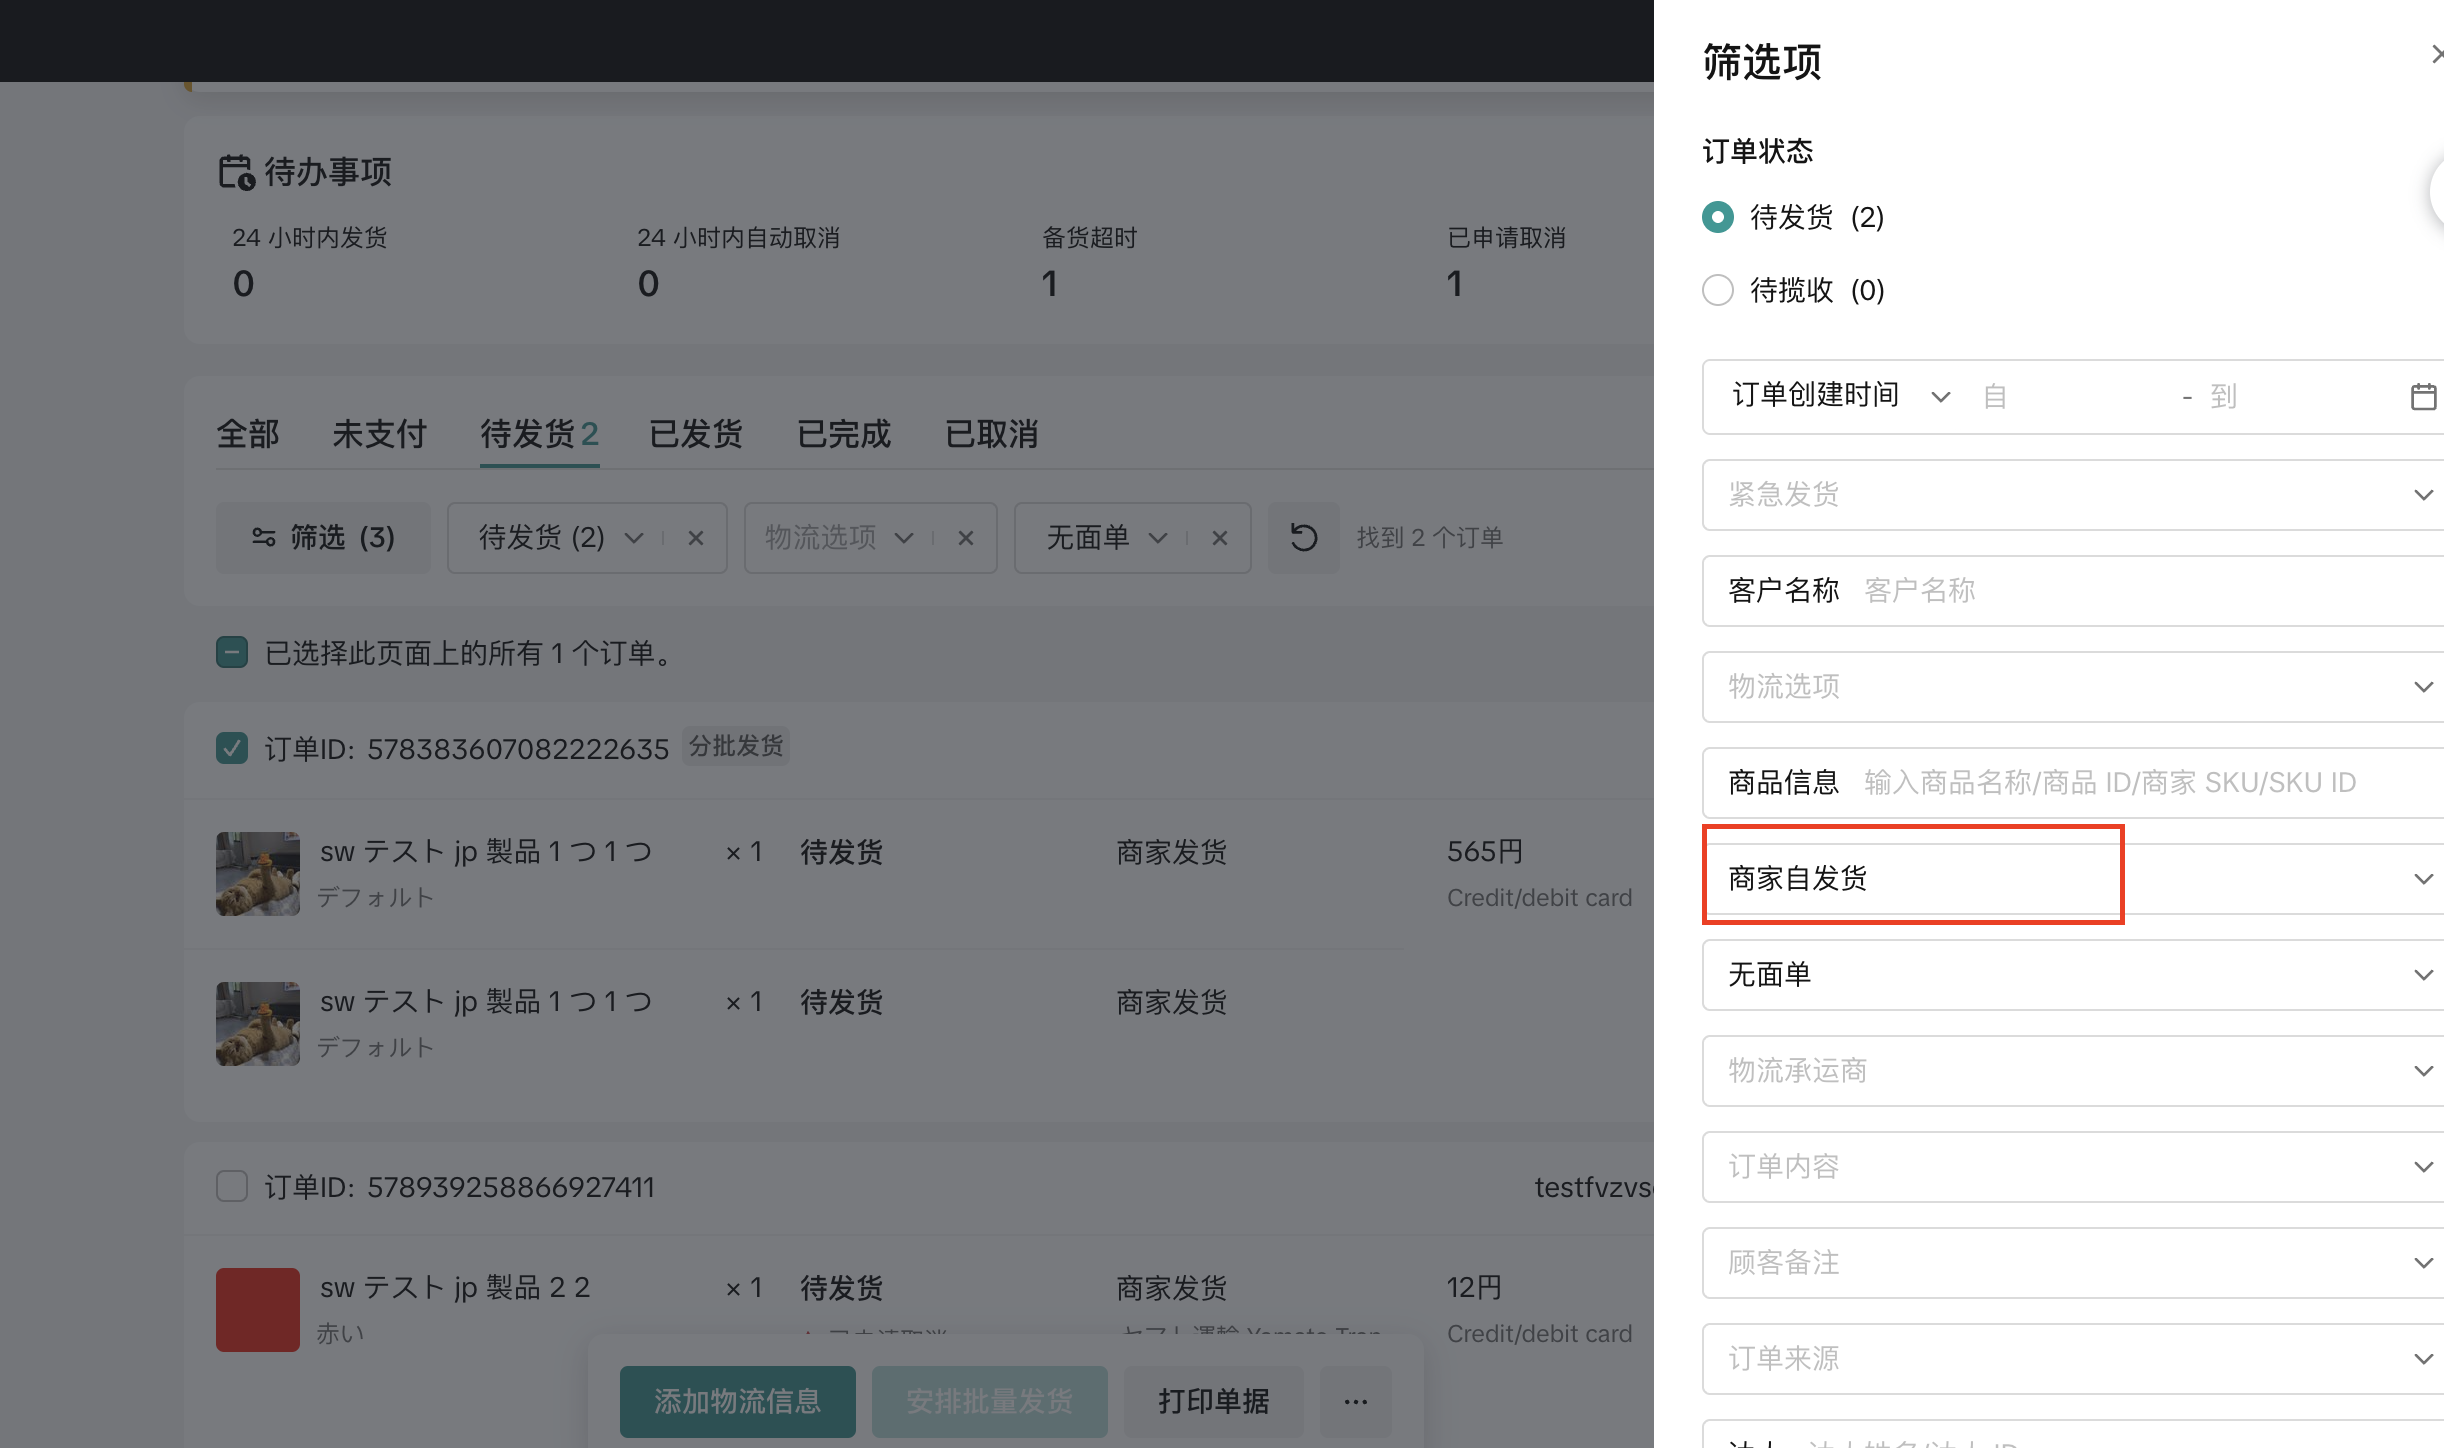The image size is (2444, 1448).
Task: Uncheck order 578383607082222635 checkbox
Action: pos(232,748)
